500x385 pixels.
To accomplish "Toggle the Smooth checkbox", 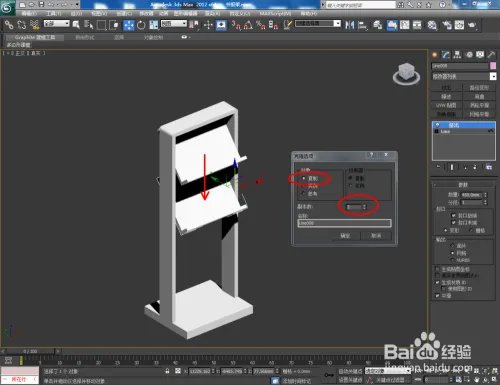I will (x=438, y=296).
